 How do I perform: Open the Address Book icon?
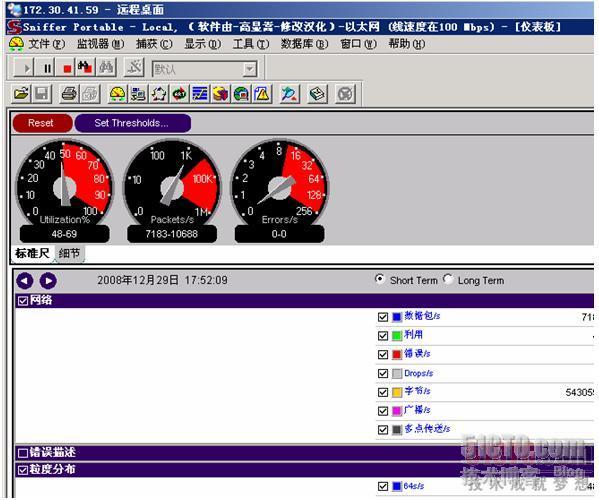(317, 93)
